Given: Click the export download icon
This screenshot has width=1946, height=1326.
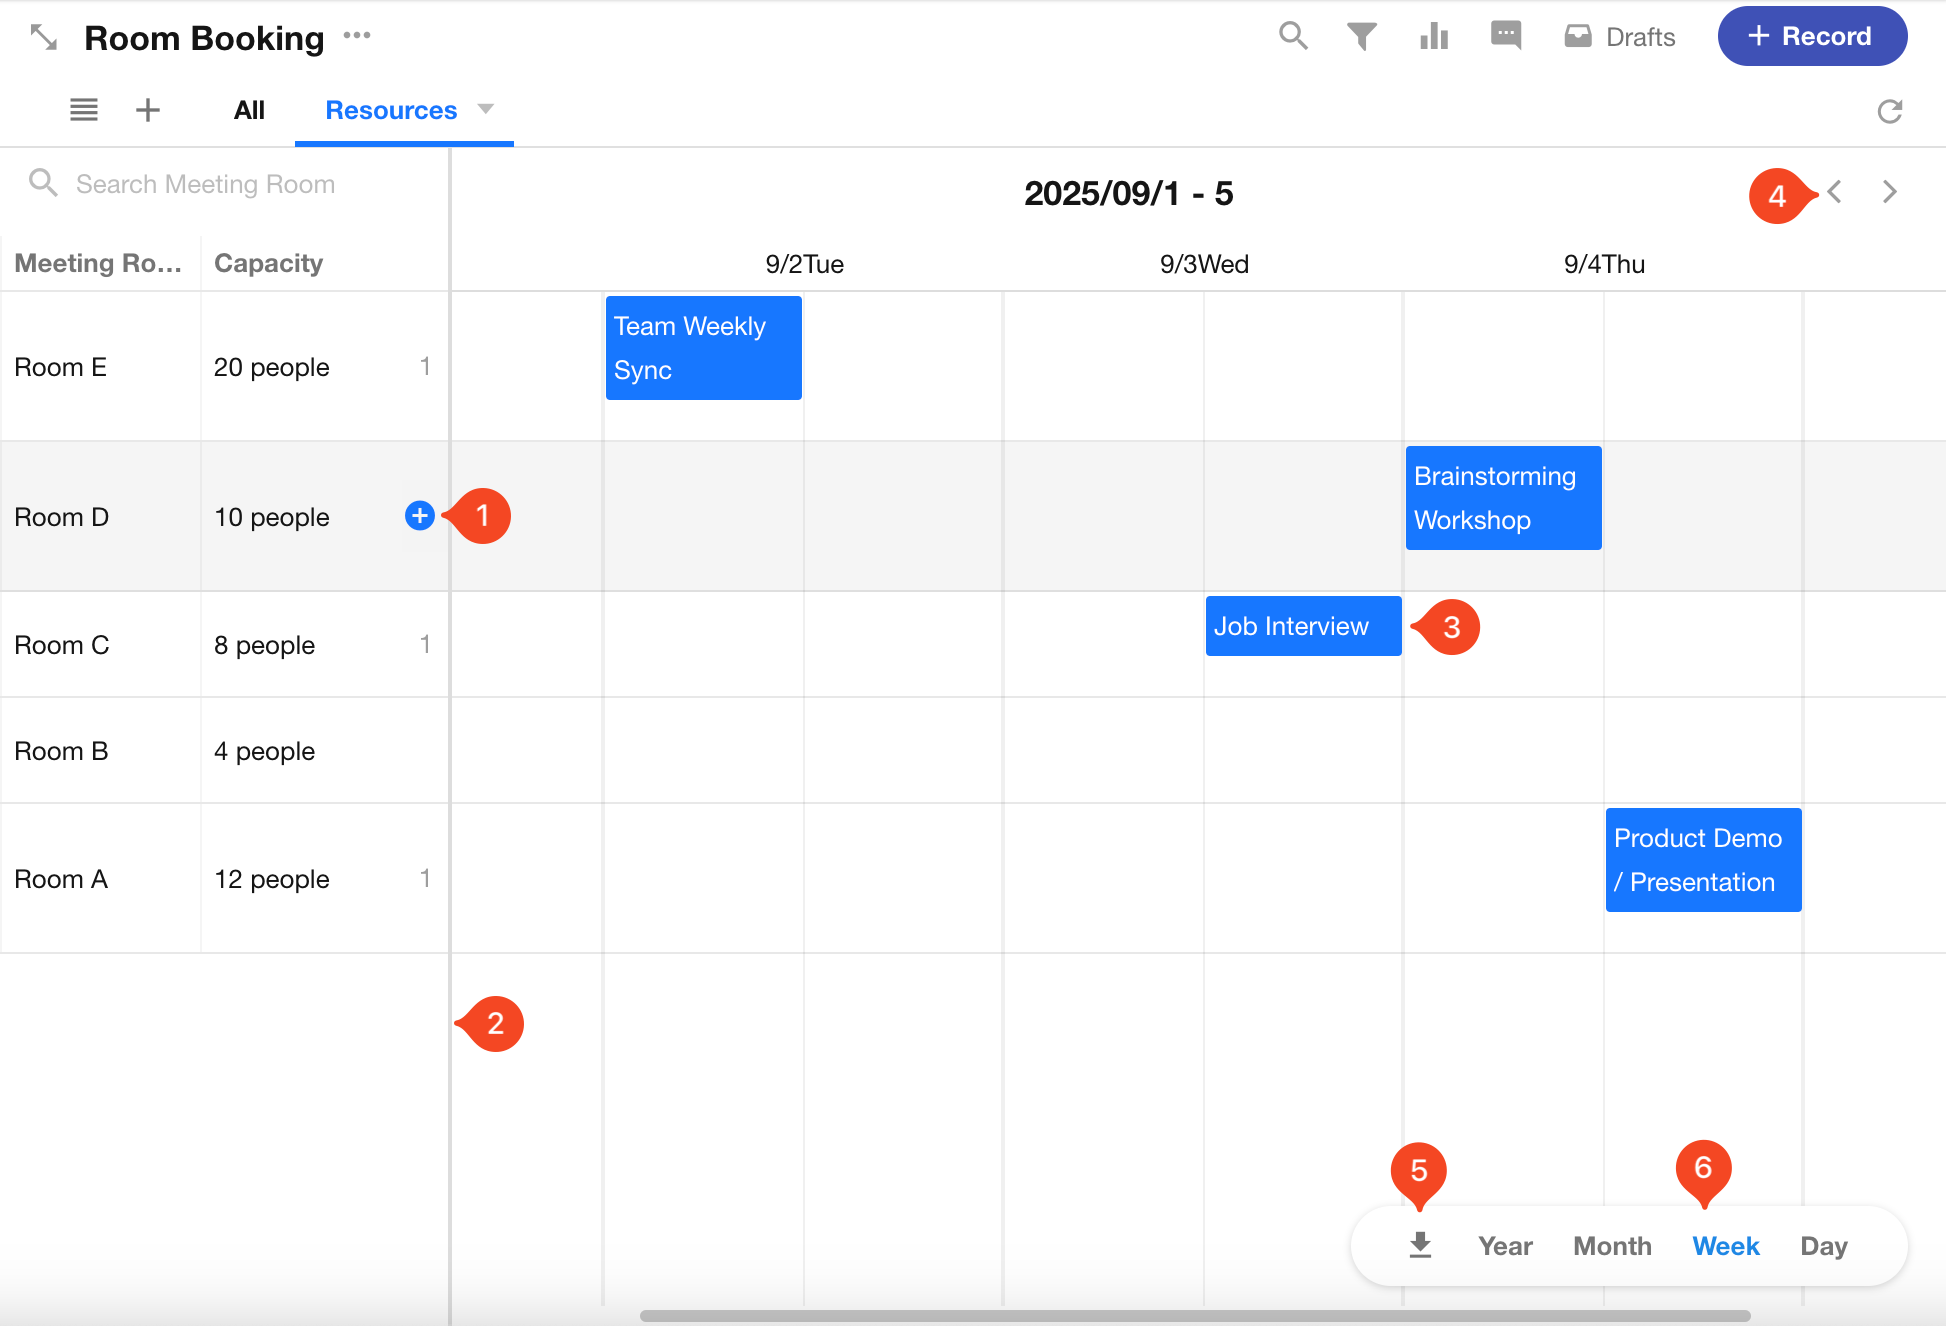Looking at the screenshot, I should pyautogui.click(x=1420, y=1245).
